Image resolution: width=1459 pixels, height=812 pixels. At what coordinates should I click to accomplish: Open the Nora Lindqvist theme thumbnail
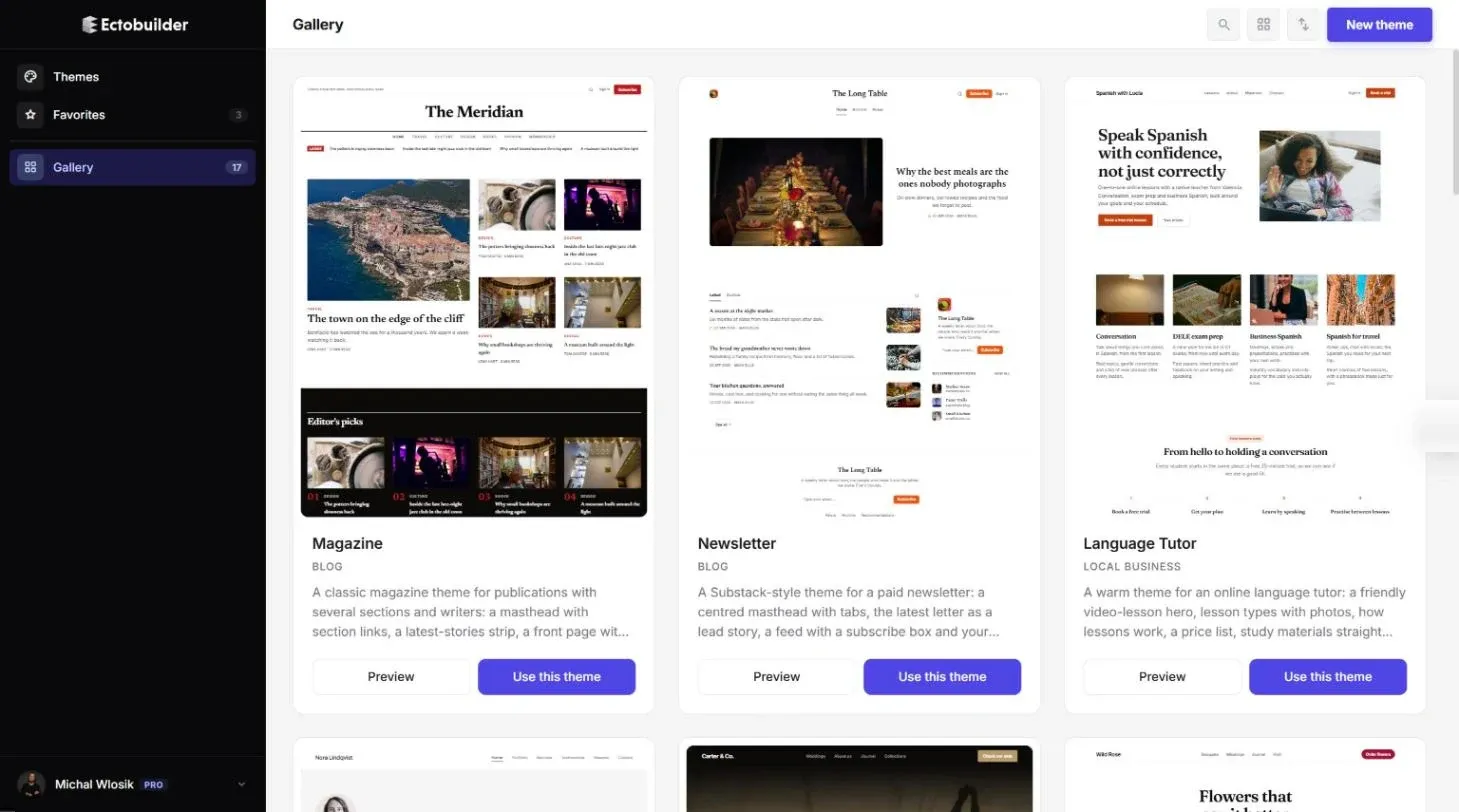click(x=474, y=776)
